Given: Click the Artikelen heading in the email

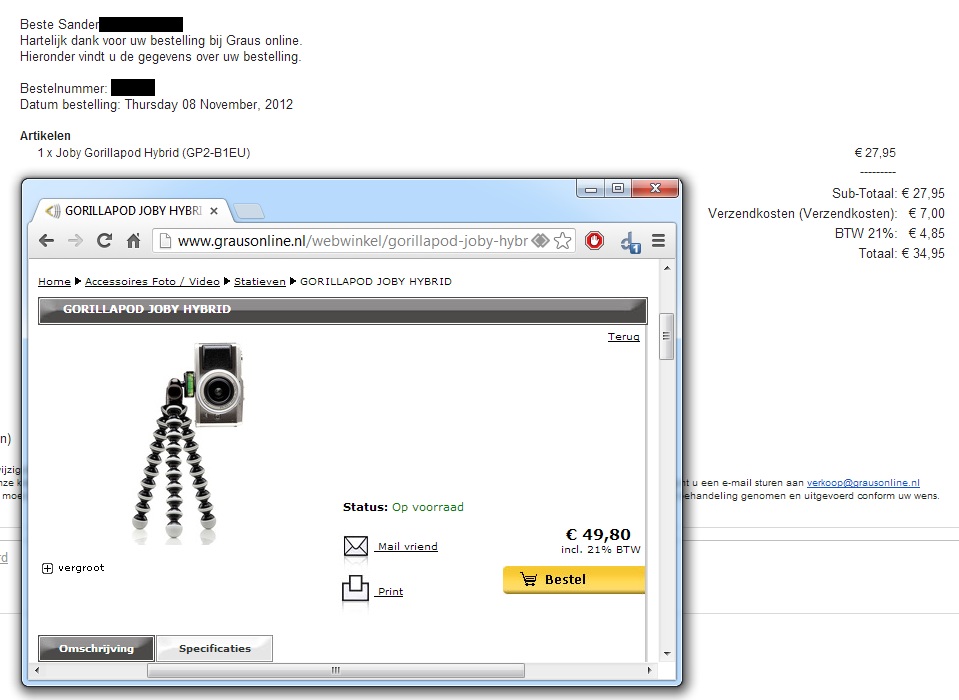Looking at the screenshot, I should coord(45,136).
